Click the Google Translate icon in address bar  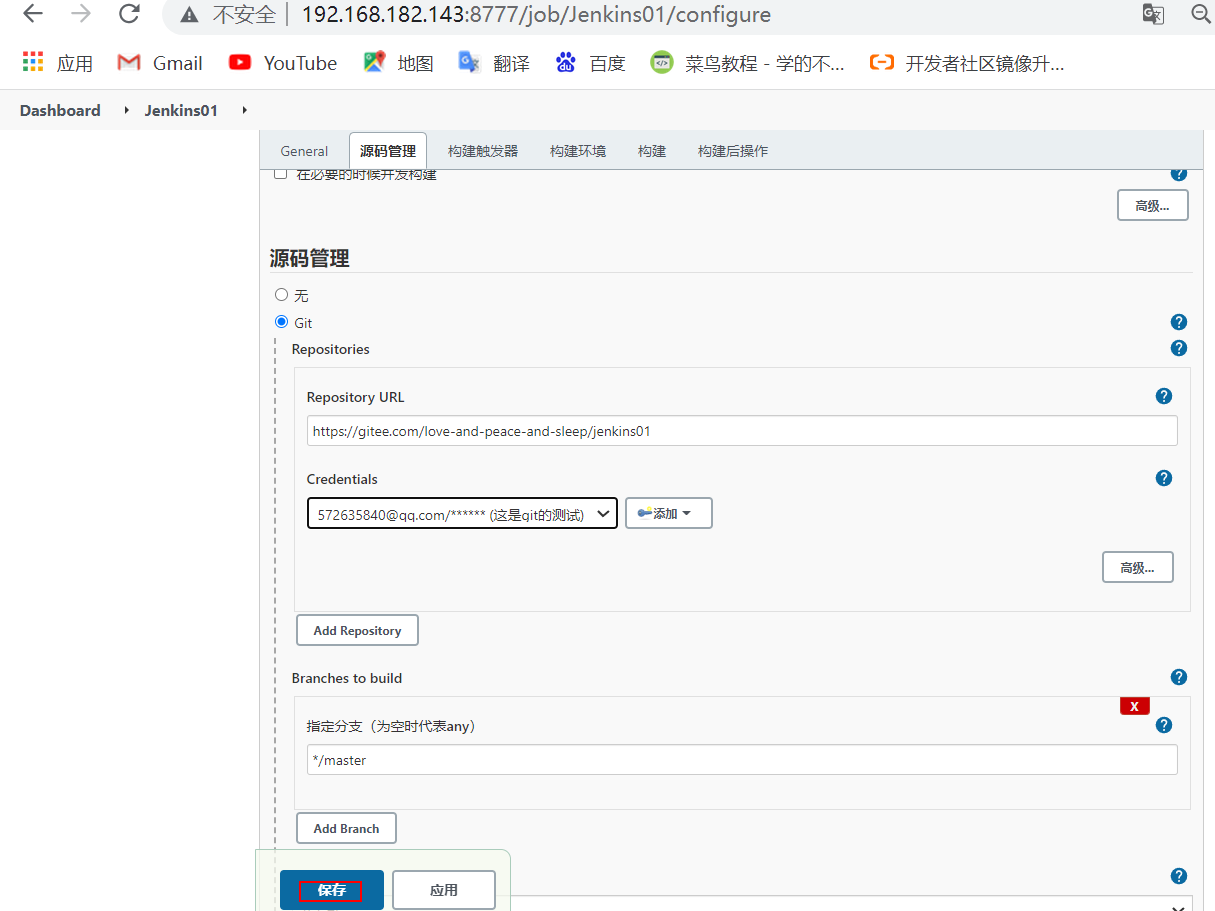[1152, 15]
